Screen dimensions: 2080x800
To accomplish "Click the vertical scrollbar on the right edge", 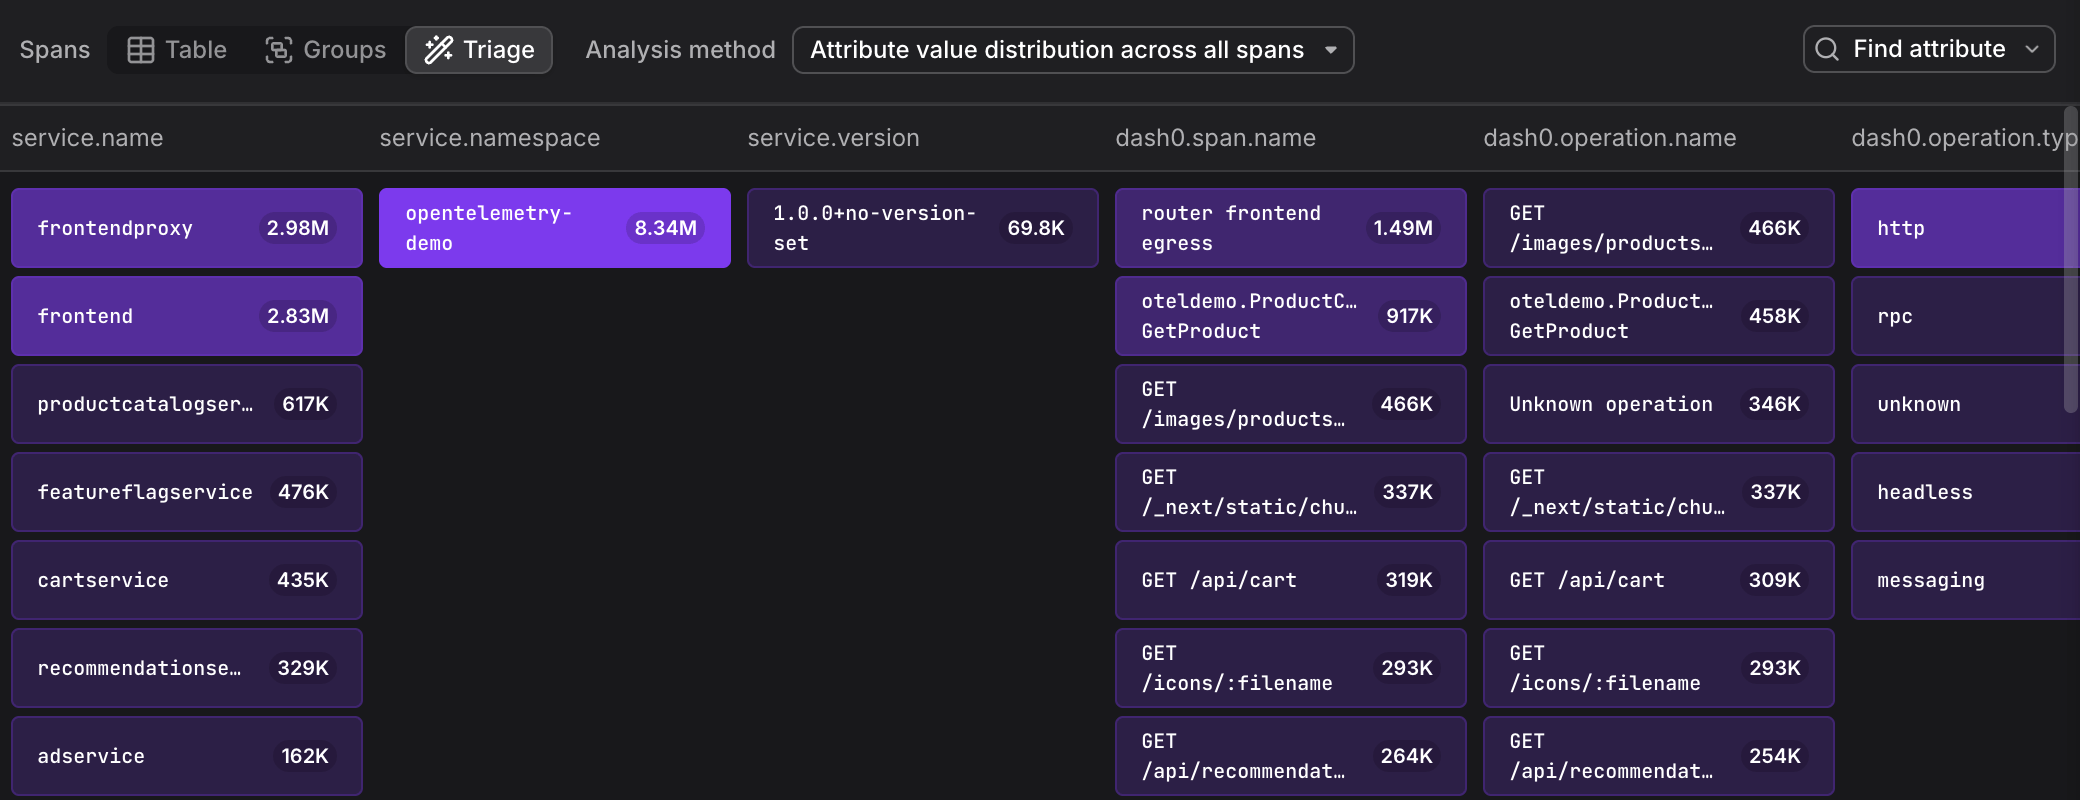I will coord(2070,260).
